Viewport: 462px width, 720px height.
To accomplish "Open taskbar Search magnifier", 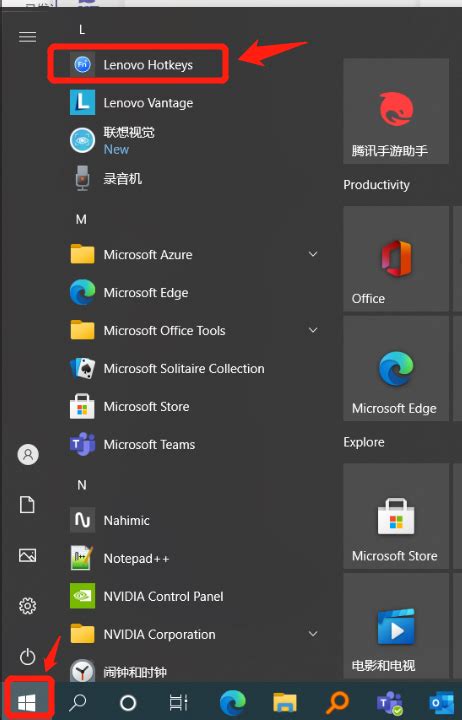I will [78, 702].
